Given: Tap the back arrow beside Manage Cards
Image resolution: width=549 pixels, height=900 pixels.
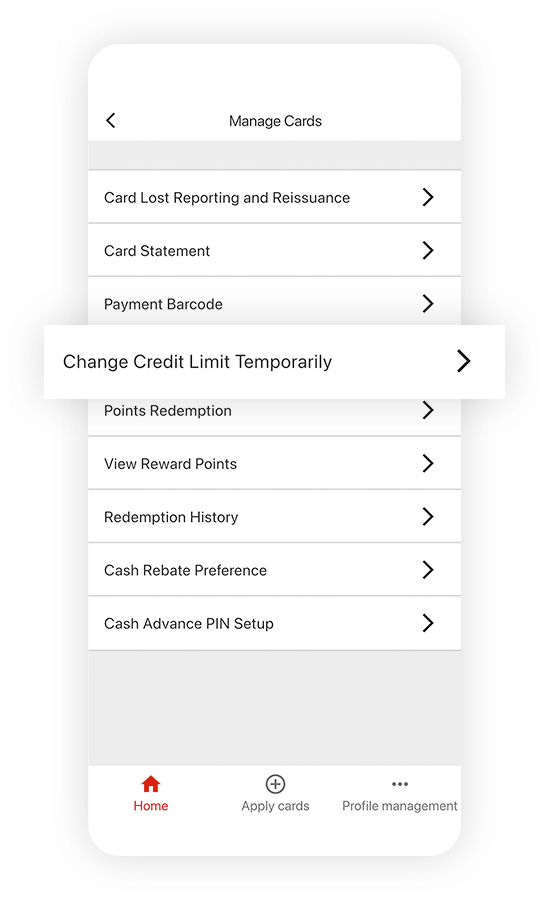Looking at the screenshot, I should [x=111, y=121].
